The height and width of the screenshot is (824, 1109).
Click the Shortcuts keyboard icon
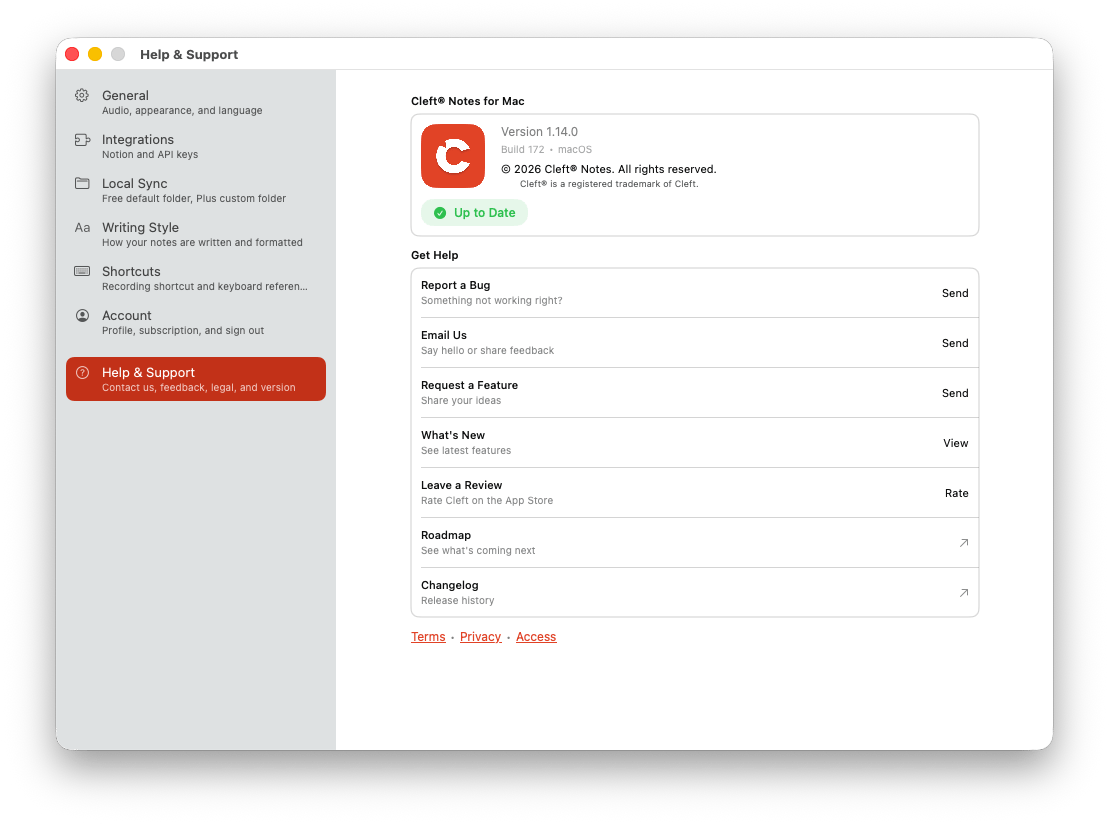click(82, 271)
